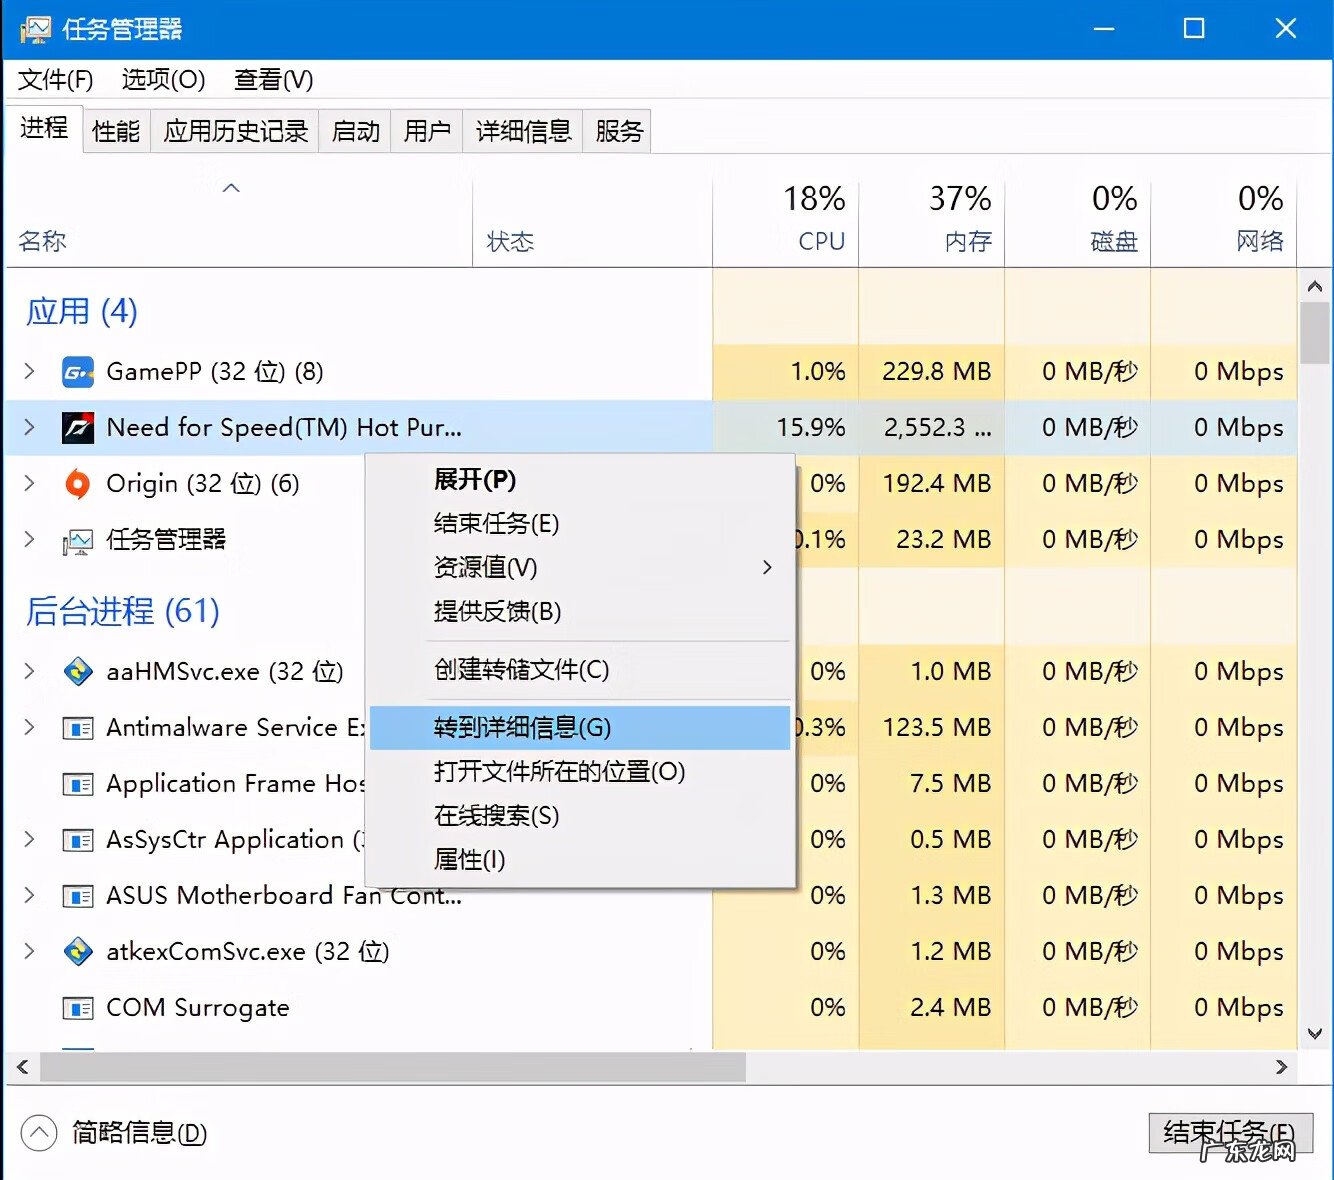
Task: Expand the aaHMSvc.exe process group
Action: pos(30,671)
